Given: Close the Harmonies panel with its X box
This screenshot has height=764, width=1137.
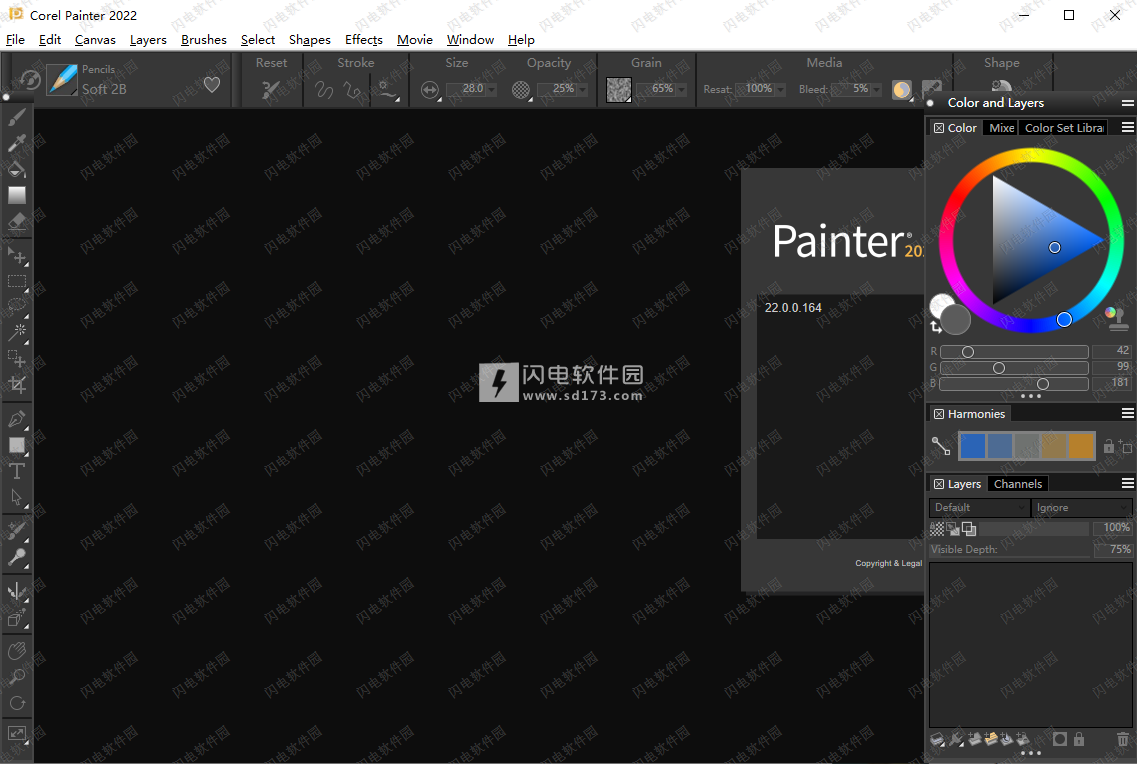Looking at the screenshot, I should coord(939,414).
